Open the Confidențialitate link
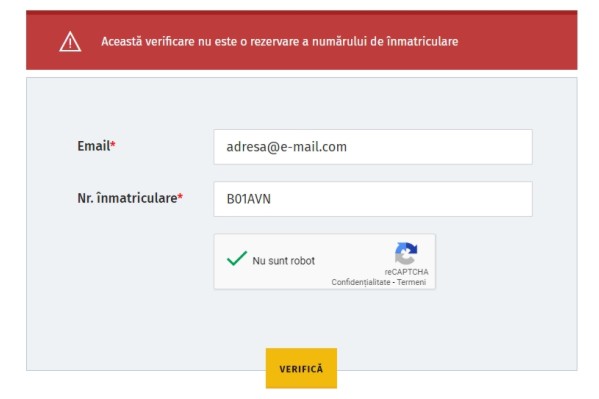 (x=361, y=282)
